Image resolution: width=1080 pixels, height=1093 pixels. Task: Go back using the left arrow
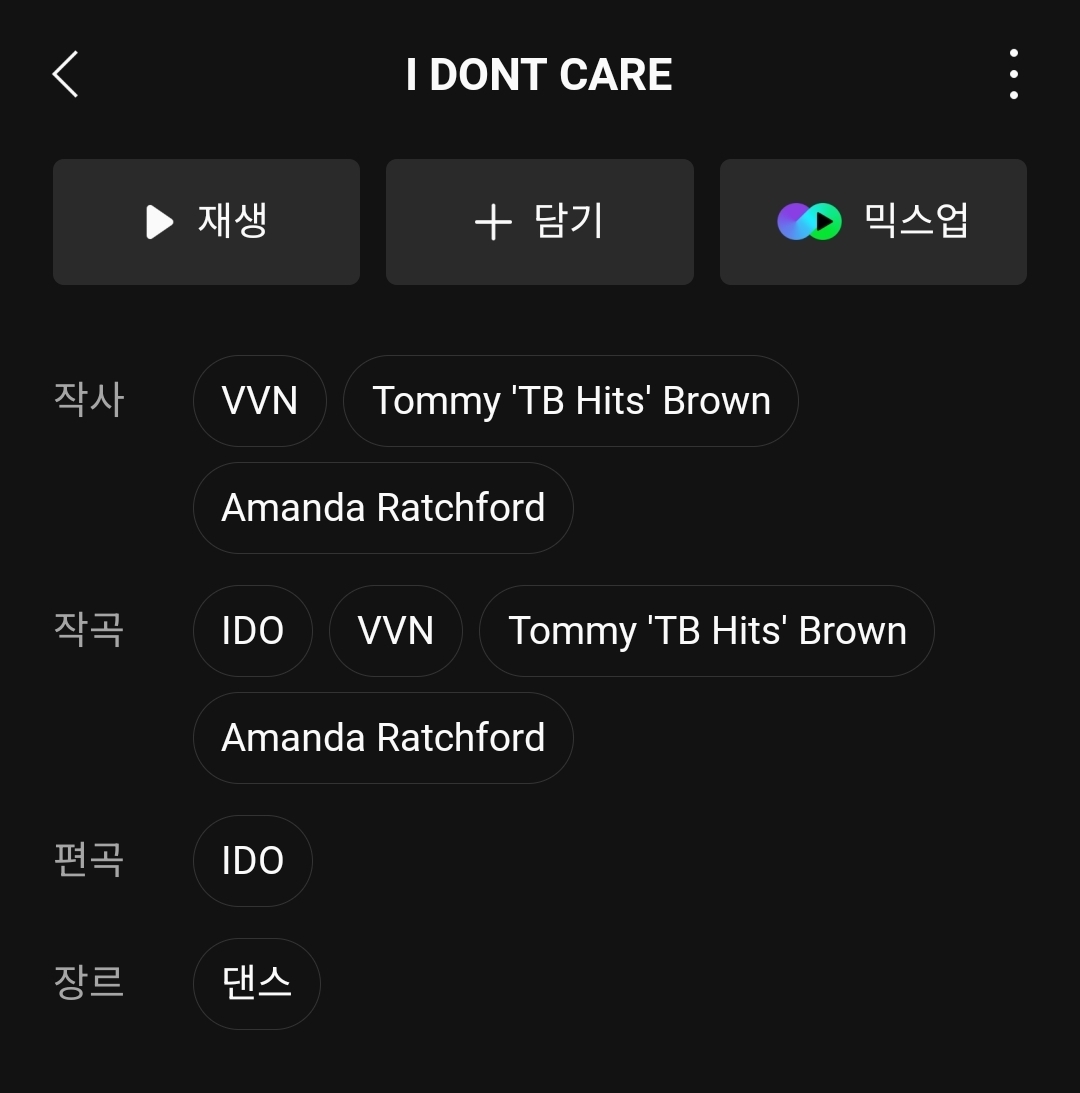pos(66,75)
